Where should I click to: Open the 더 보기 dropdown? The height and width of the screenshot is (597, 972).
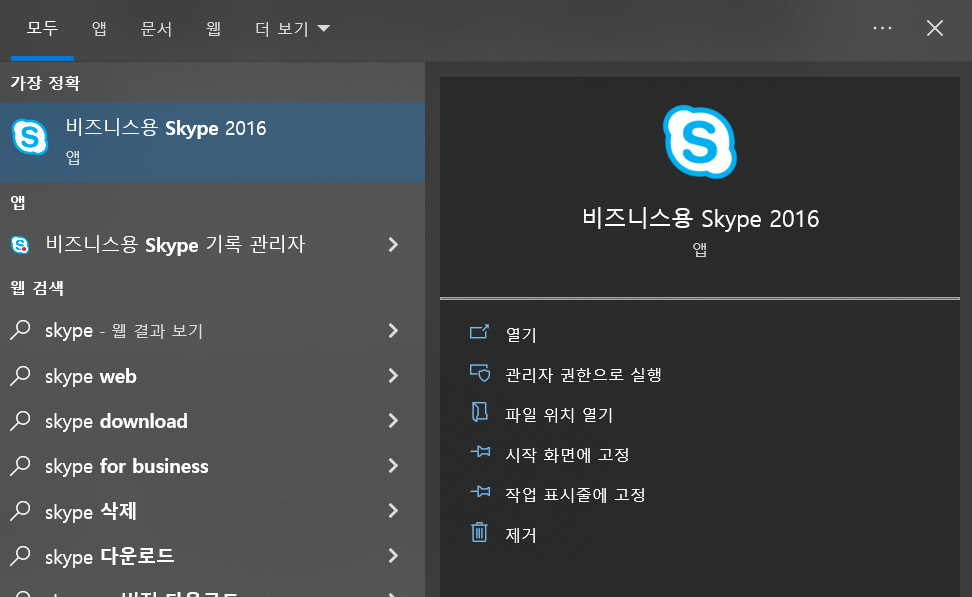[x=292, y=29]
